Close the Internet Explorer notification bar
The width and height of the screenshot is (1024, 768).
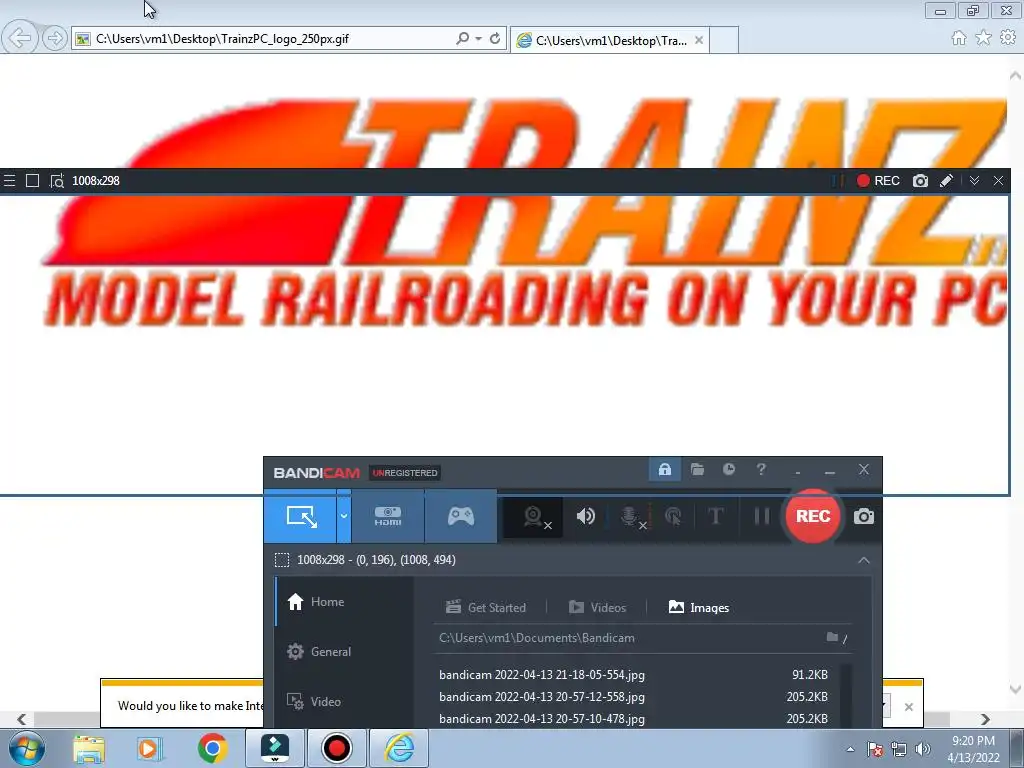(x=908, y=707)
